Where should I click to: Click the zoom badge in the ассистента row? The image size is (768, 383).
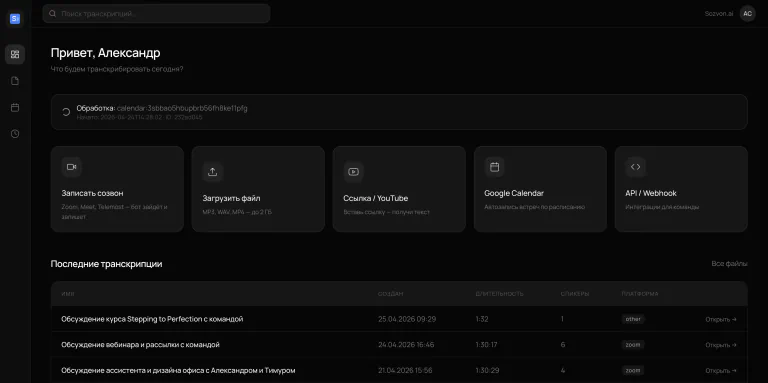(633, 371)
